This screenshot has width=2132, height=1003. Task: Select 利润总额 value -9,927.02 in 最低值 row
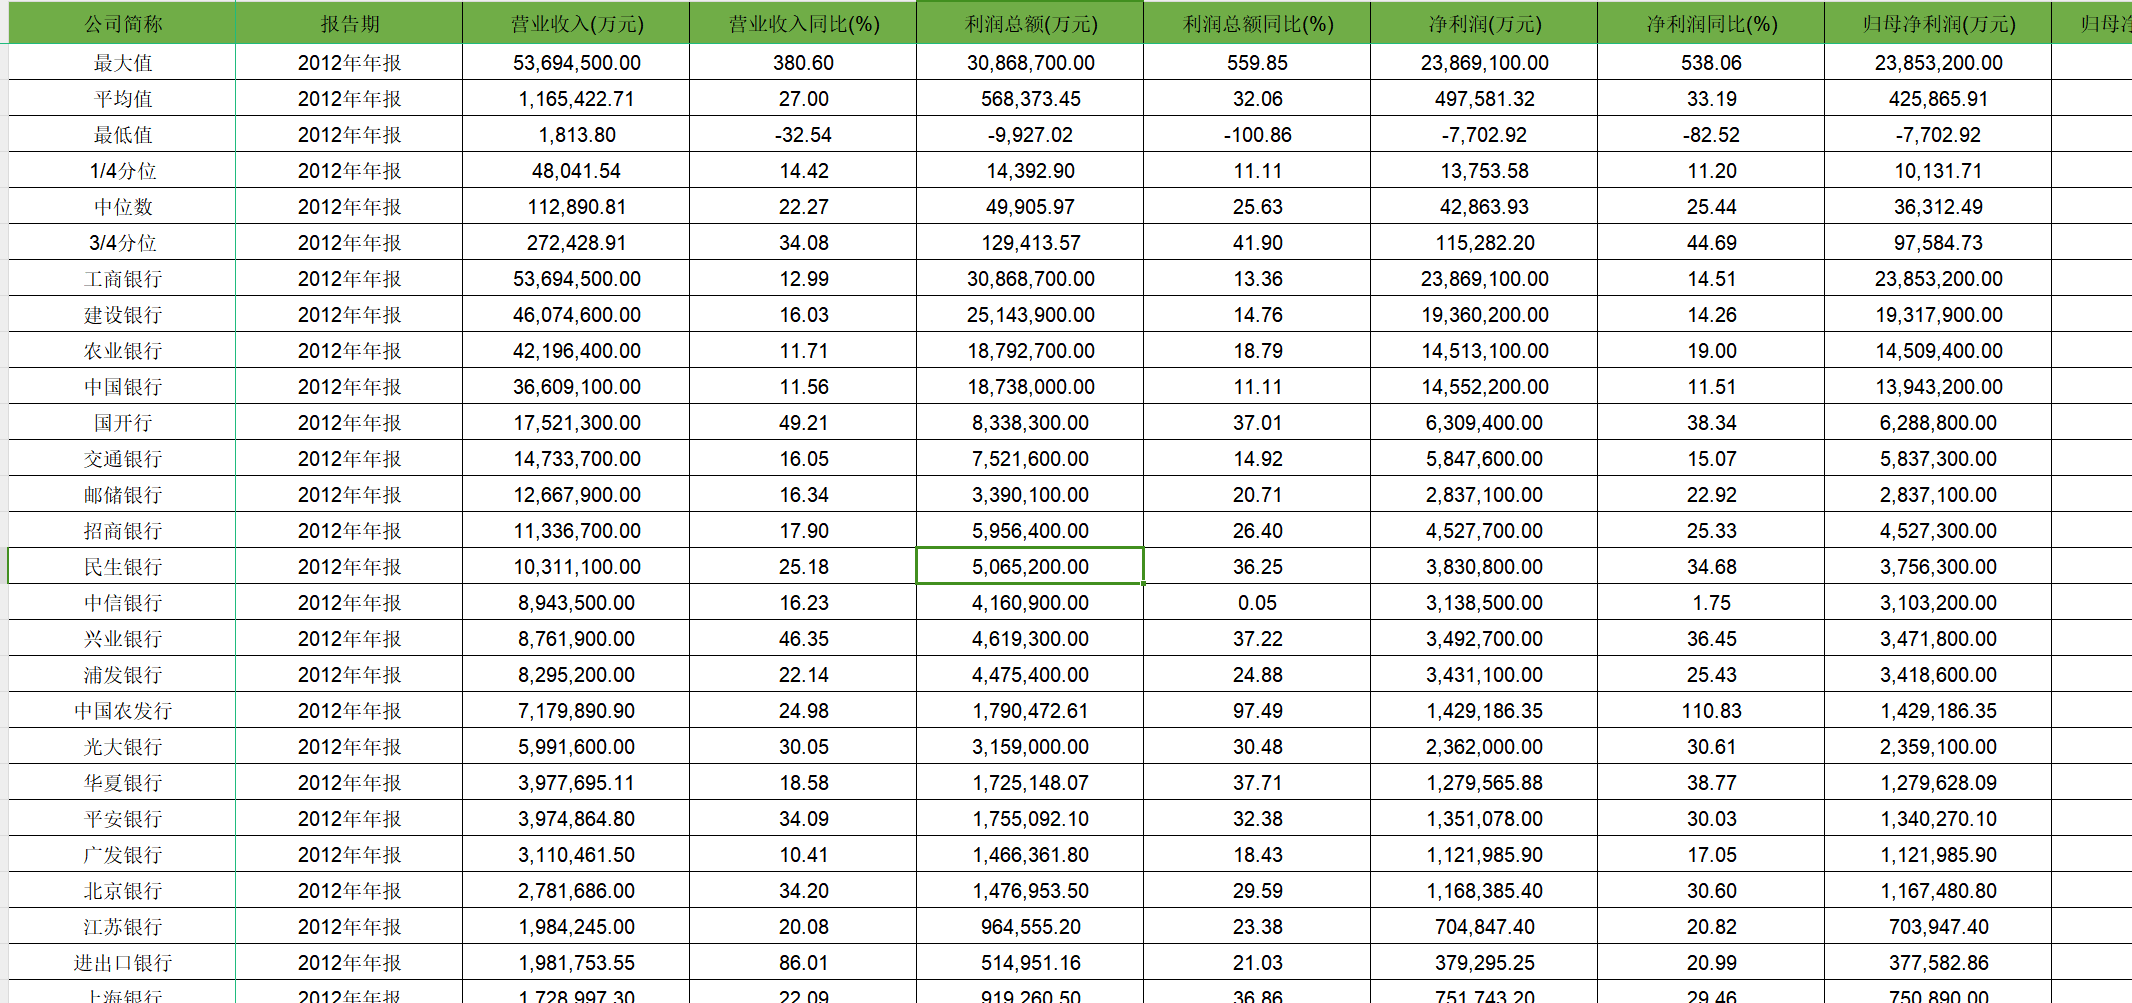pos(1030,134)
